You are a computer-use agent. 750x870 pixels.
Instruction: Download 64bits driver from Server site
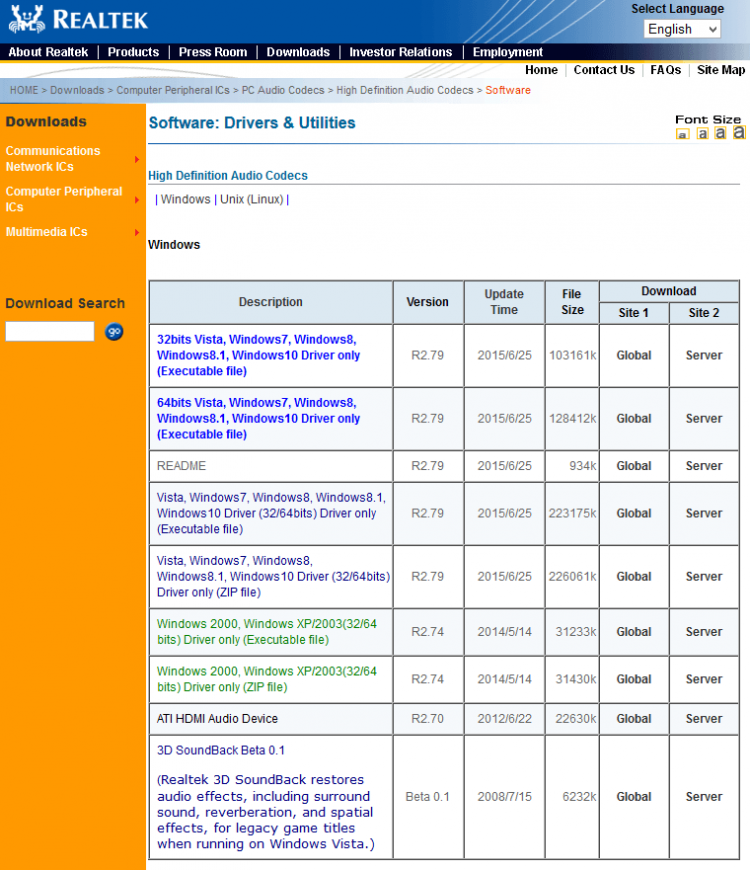[x=703, y=418]
